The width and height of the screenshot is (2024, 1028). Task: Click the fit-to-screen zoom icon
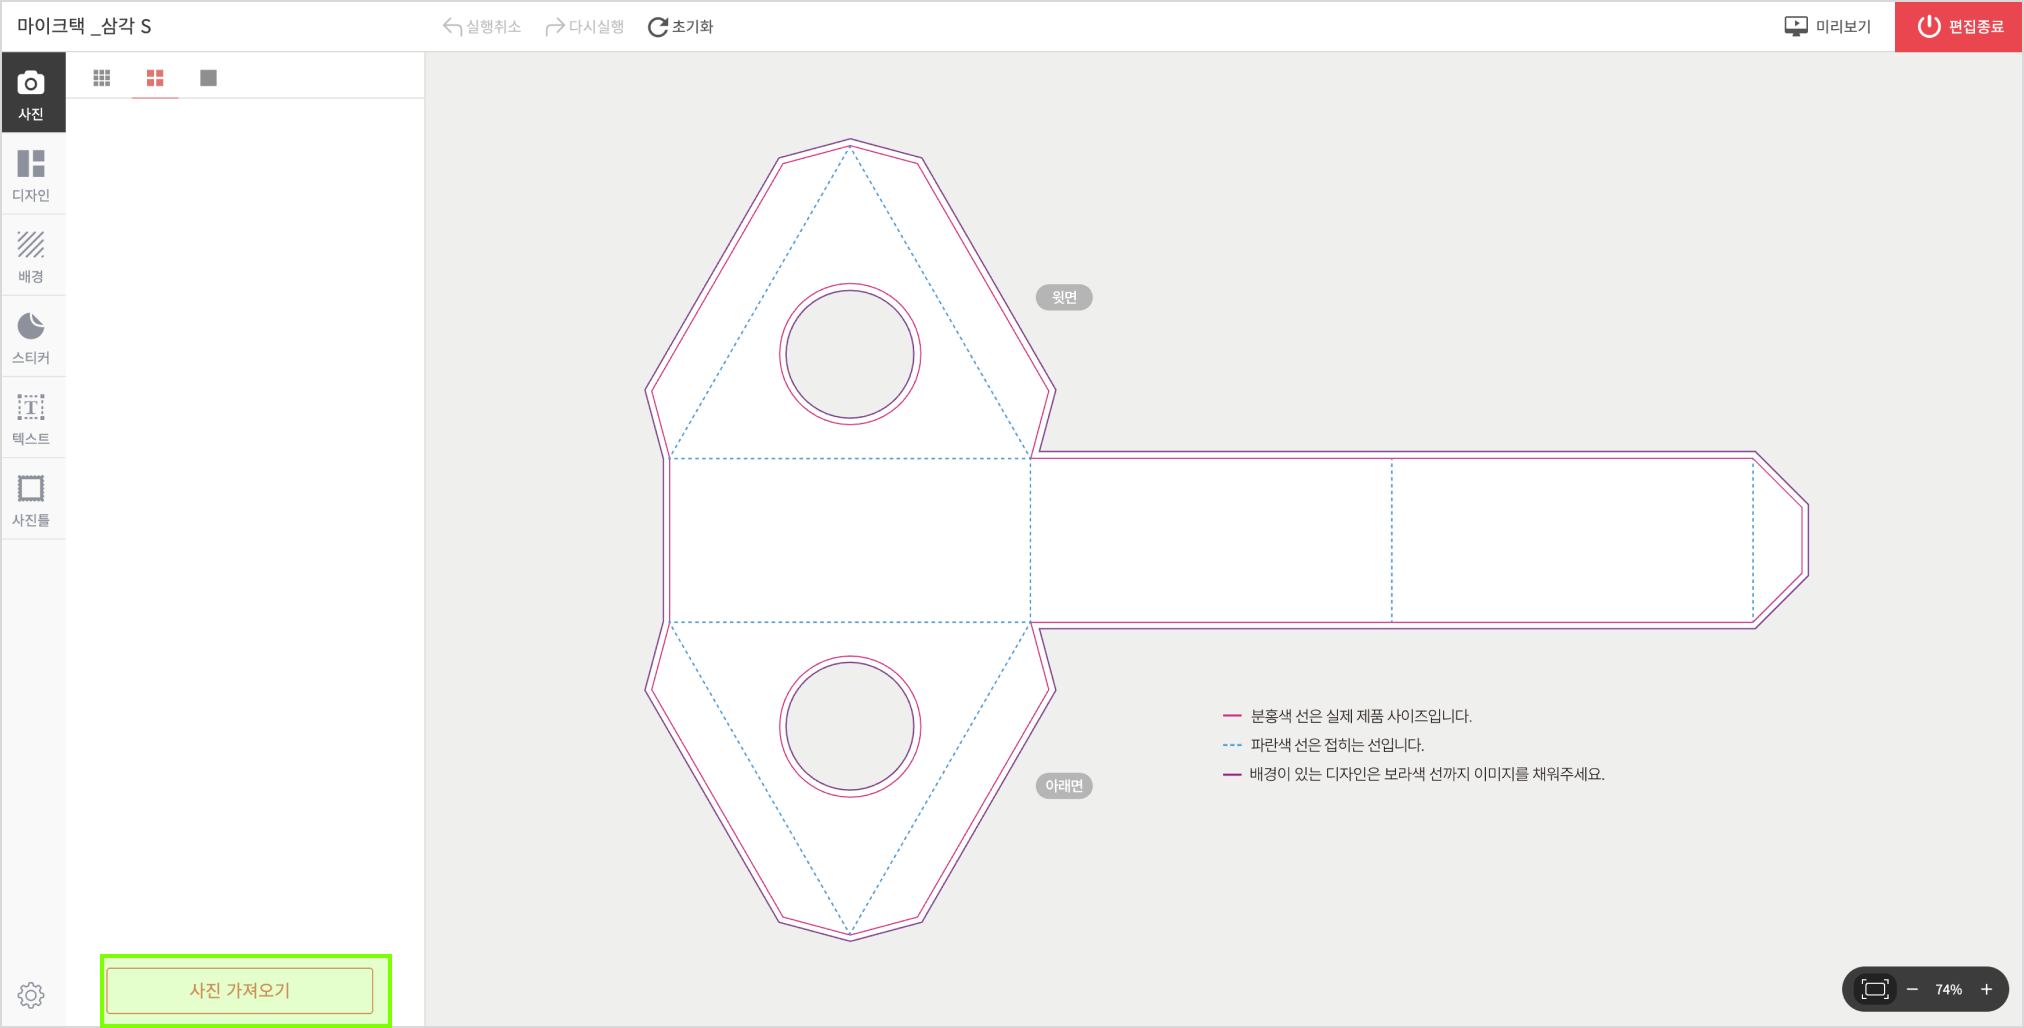(x=1875, y=989)
